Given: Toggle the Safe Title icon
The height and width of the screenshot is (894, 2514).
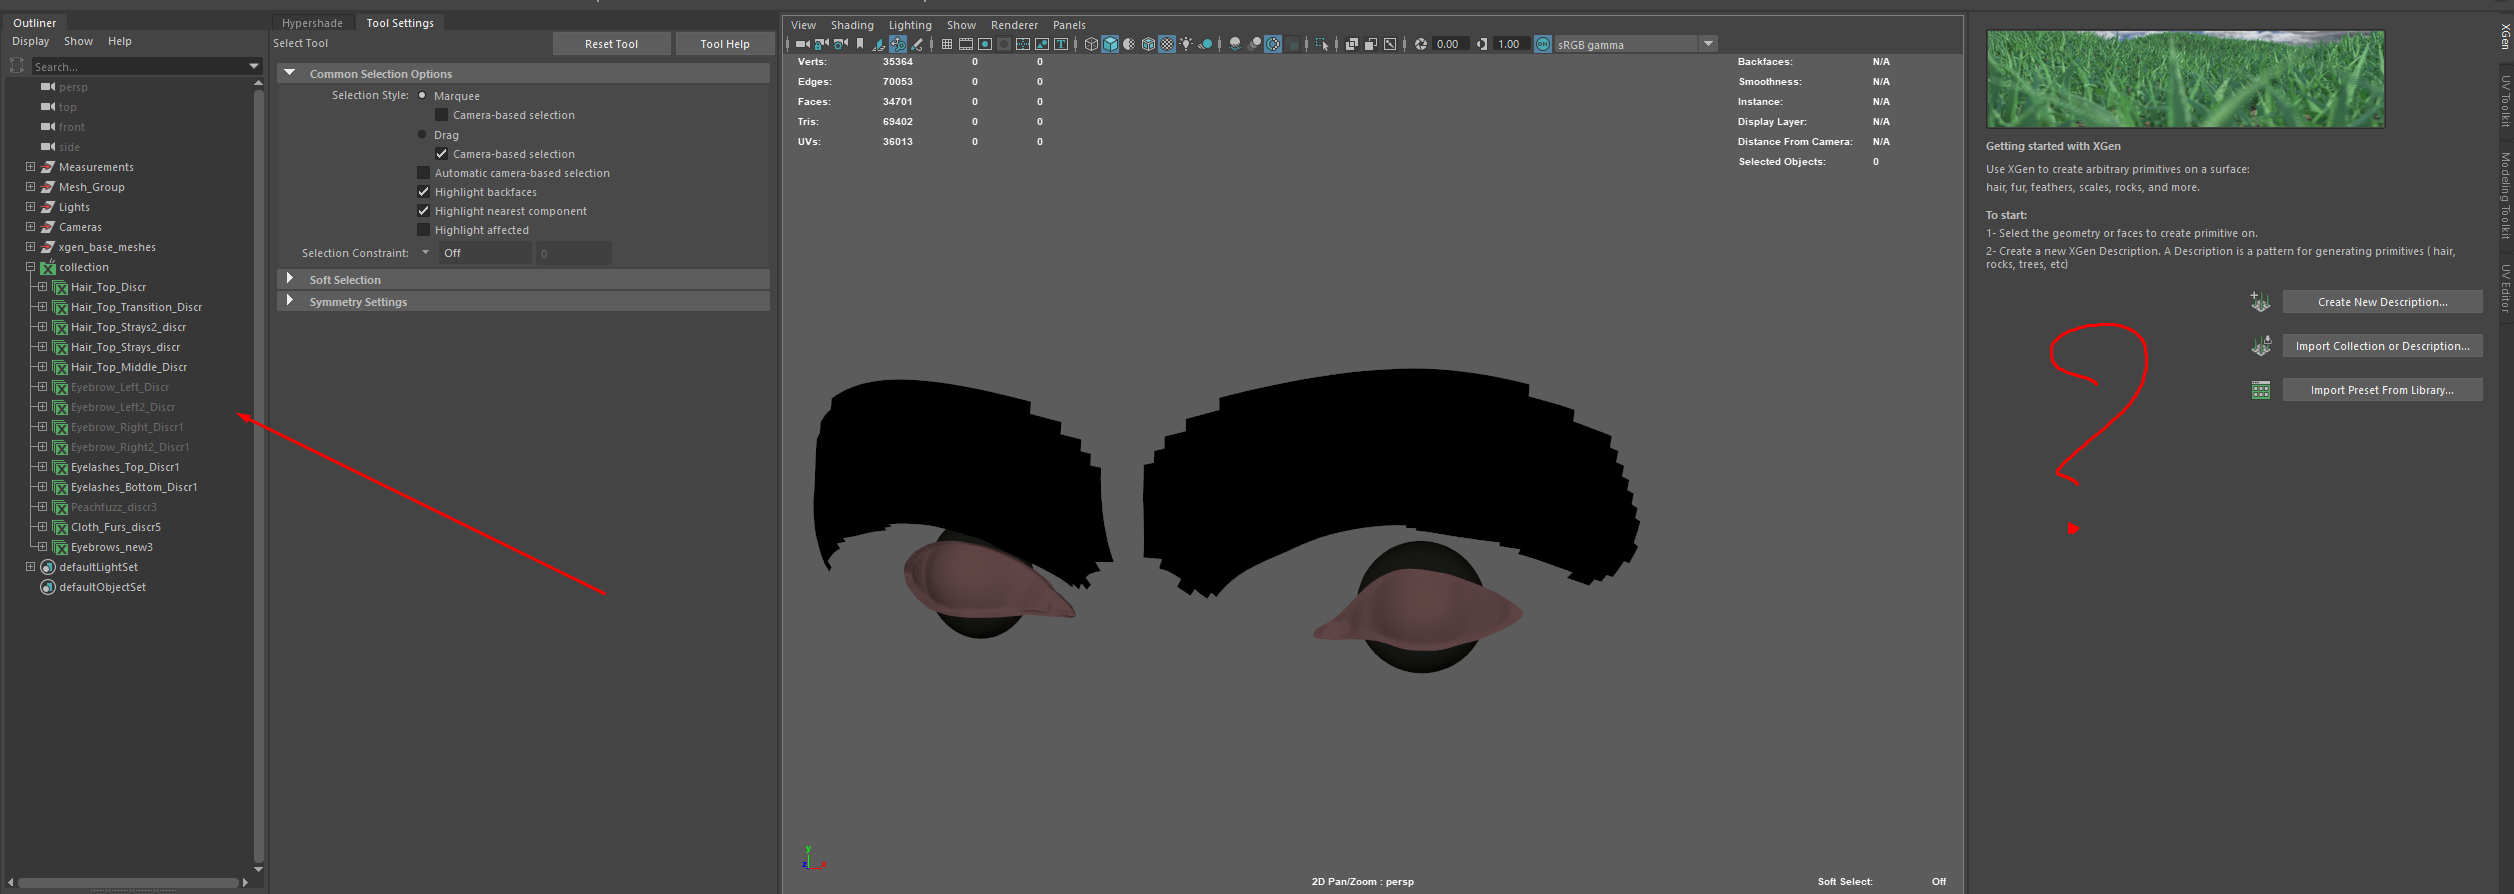Looking at the screenshot, I should click(1061, 44).
